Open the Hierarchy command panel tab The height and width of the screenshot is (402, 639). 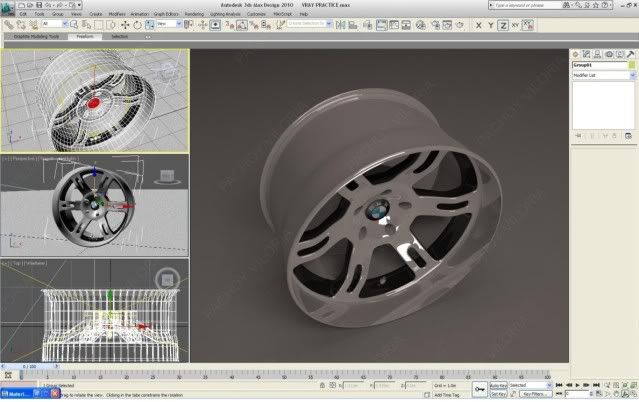[x=597, y=54]
